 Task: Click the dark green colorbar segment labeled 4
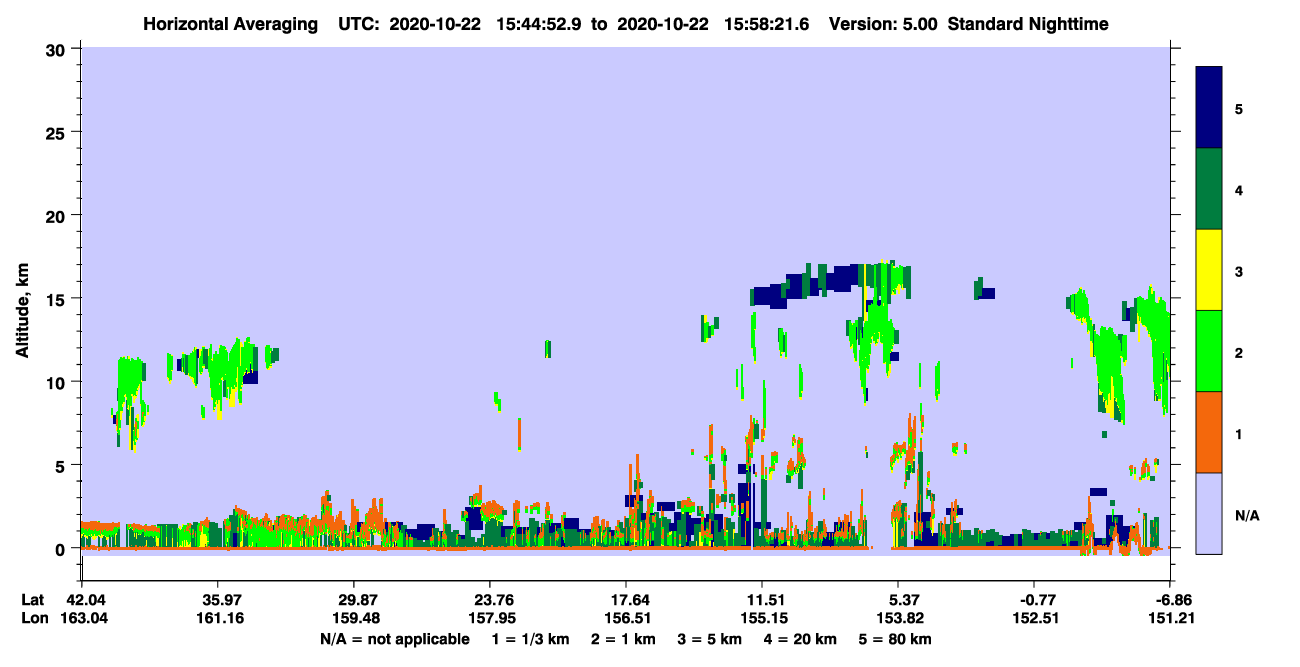tap(1209, 189)
